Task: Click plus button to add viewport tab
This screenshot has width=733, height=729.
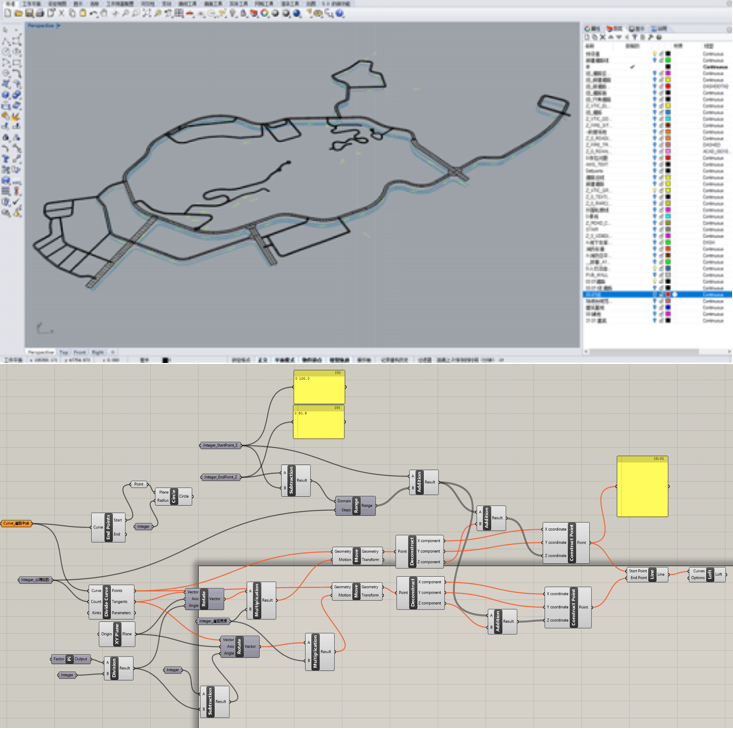Action: click(x=113, y=352)
